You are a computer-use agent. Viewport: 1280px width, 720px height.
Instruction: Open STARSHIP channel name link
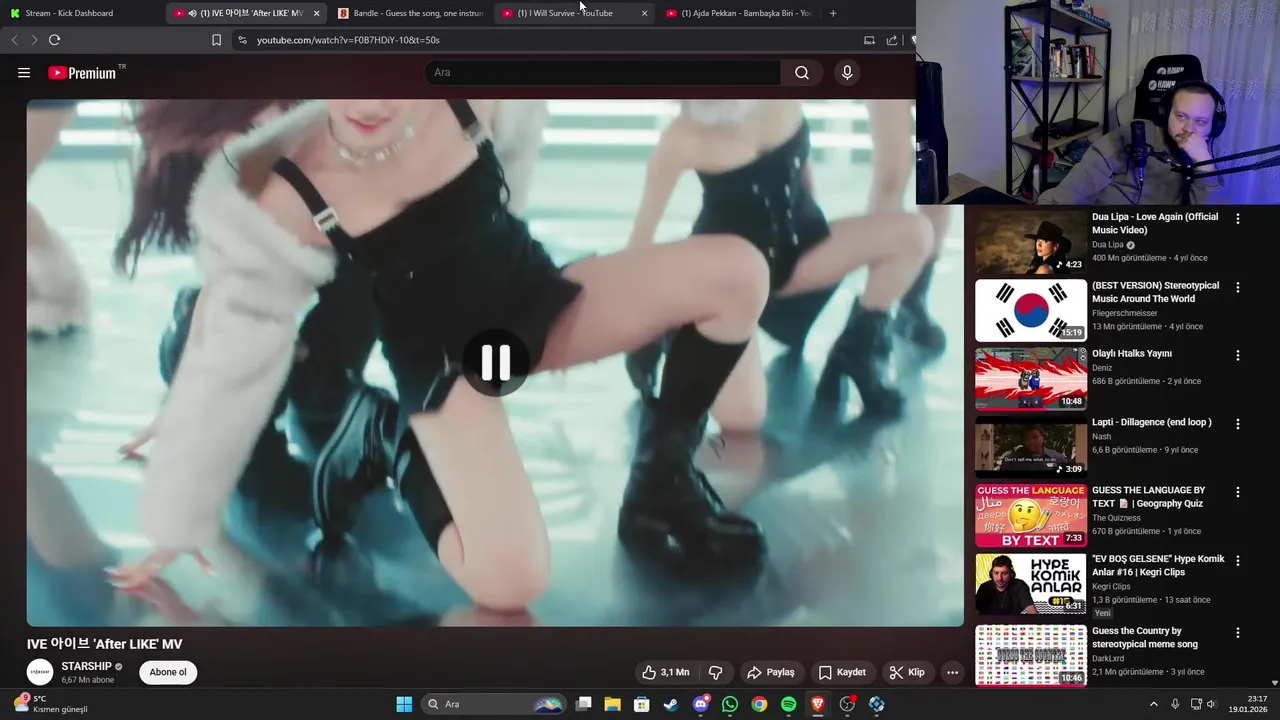click(x=87, y=666)
